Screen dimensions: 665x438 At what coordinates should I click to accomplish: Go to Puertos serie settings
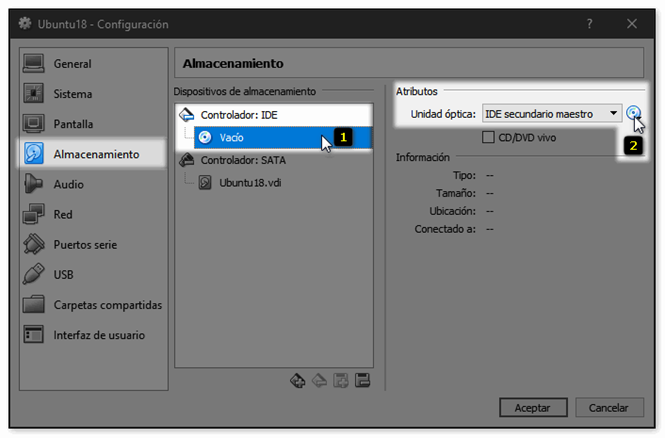coord(93,245)
